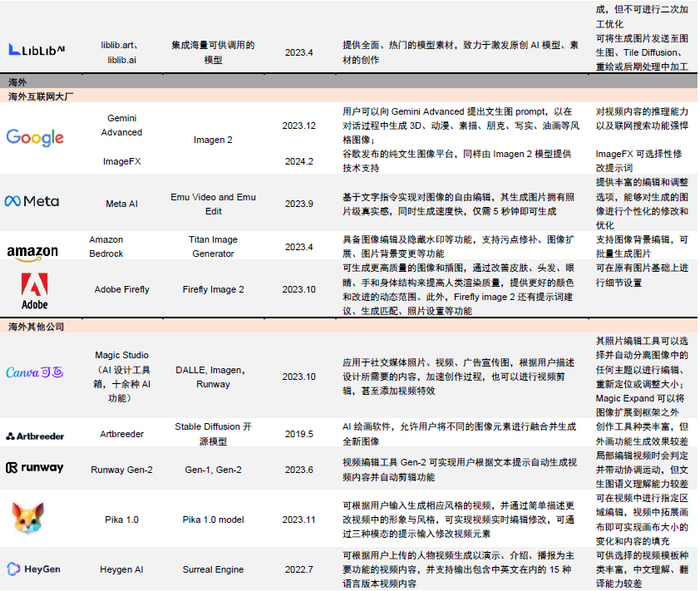Click the Artbreeder product name cell
The height and width of the screenshot is (591, 700).
121,434
